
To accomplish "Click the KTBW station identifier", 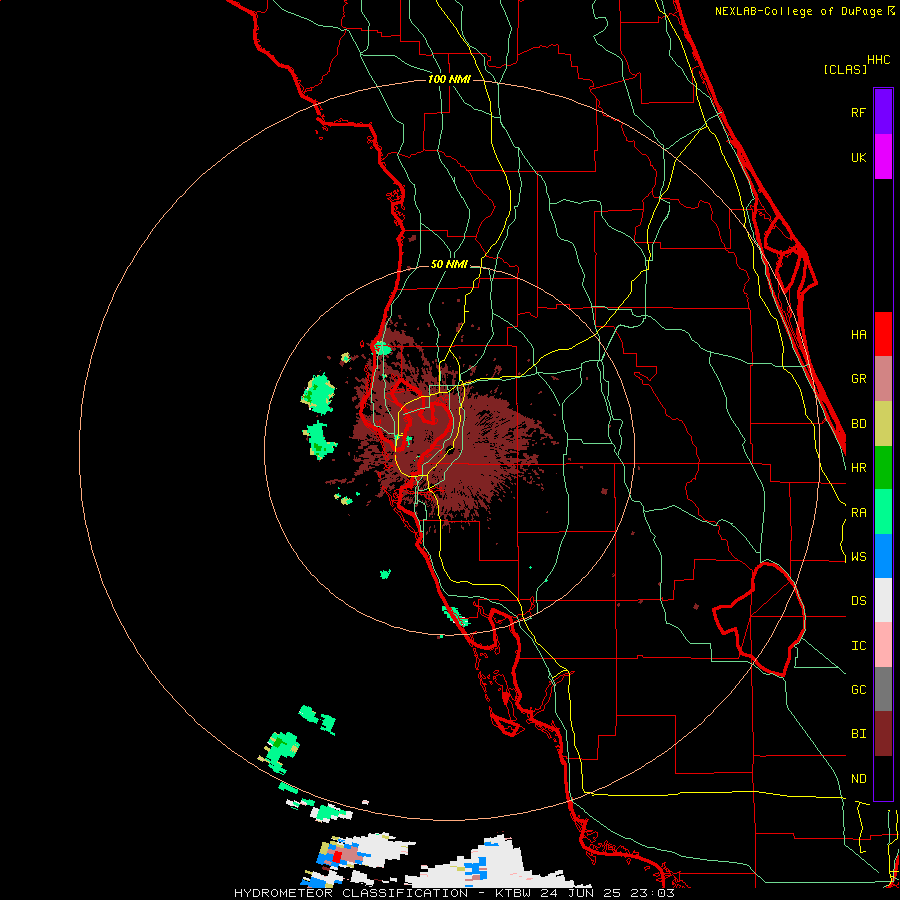I will (x=513, y=893).
